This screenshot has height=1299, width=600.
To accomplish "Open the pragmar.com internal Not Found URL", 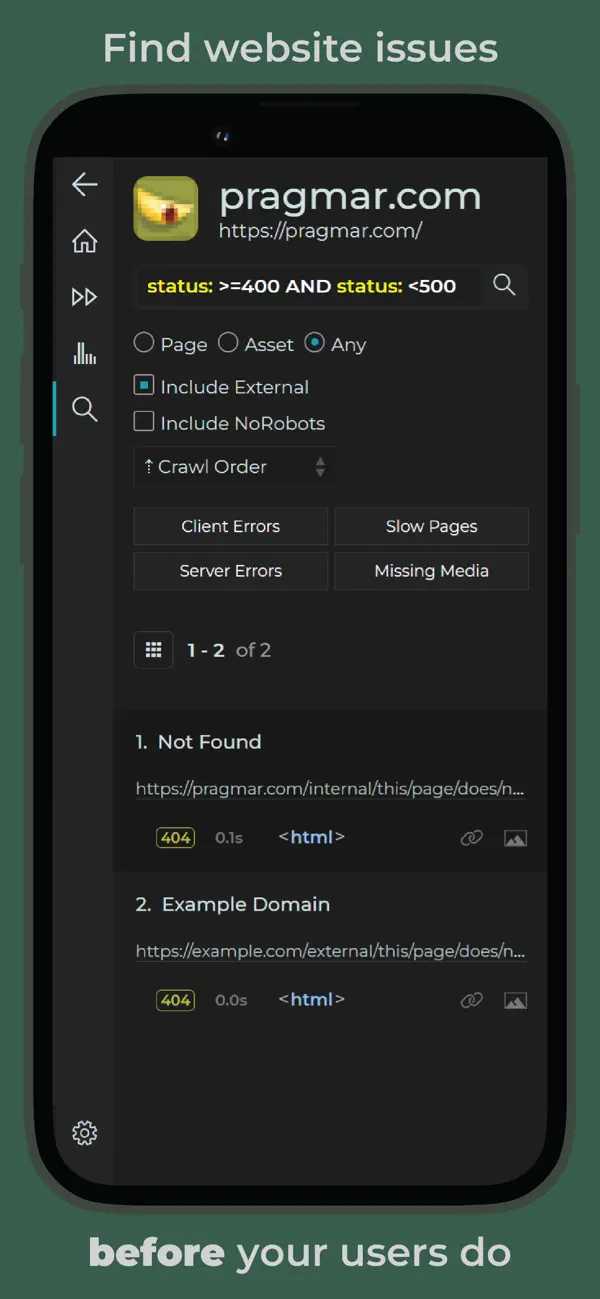I will tap(331, 789).
